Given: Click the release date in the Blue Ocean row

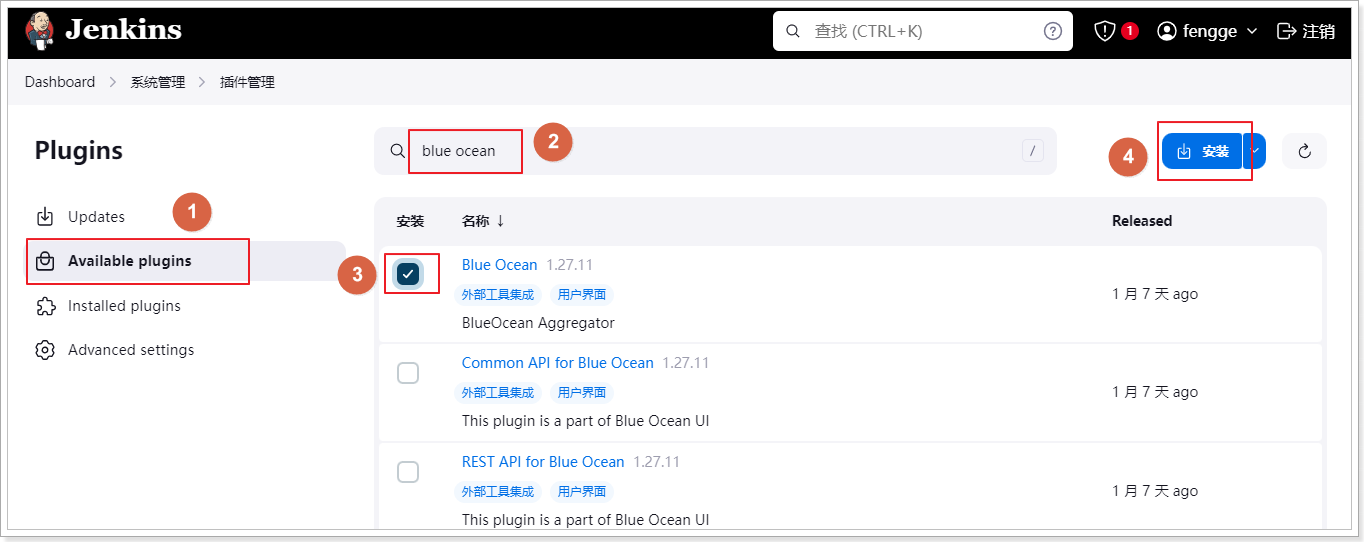Looking at the screenshot, I should tap(1155, 294).
